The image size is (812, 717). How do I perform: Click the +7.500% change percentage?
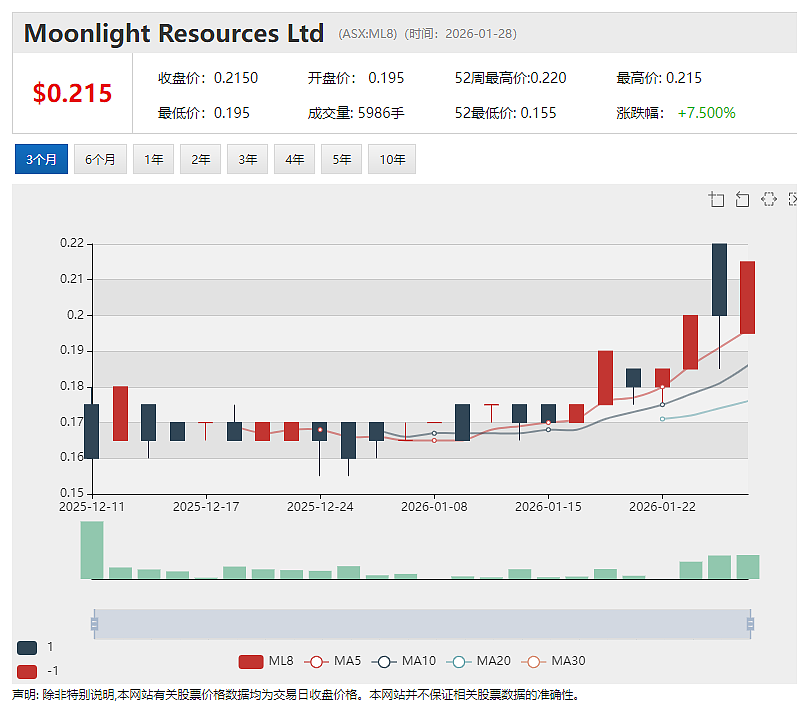[706, 113]
